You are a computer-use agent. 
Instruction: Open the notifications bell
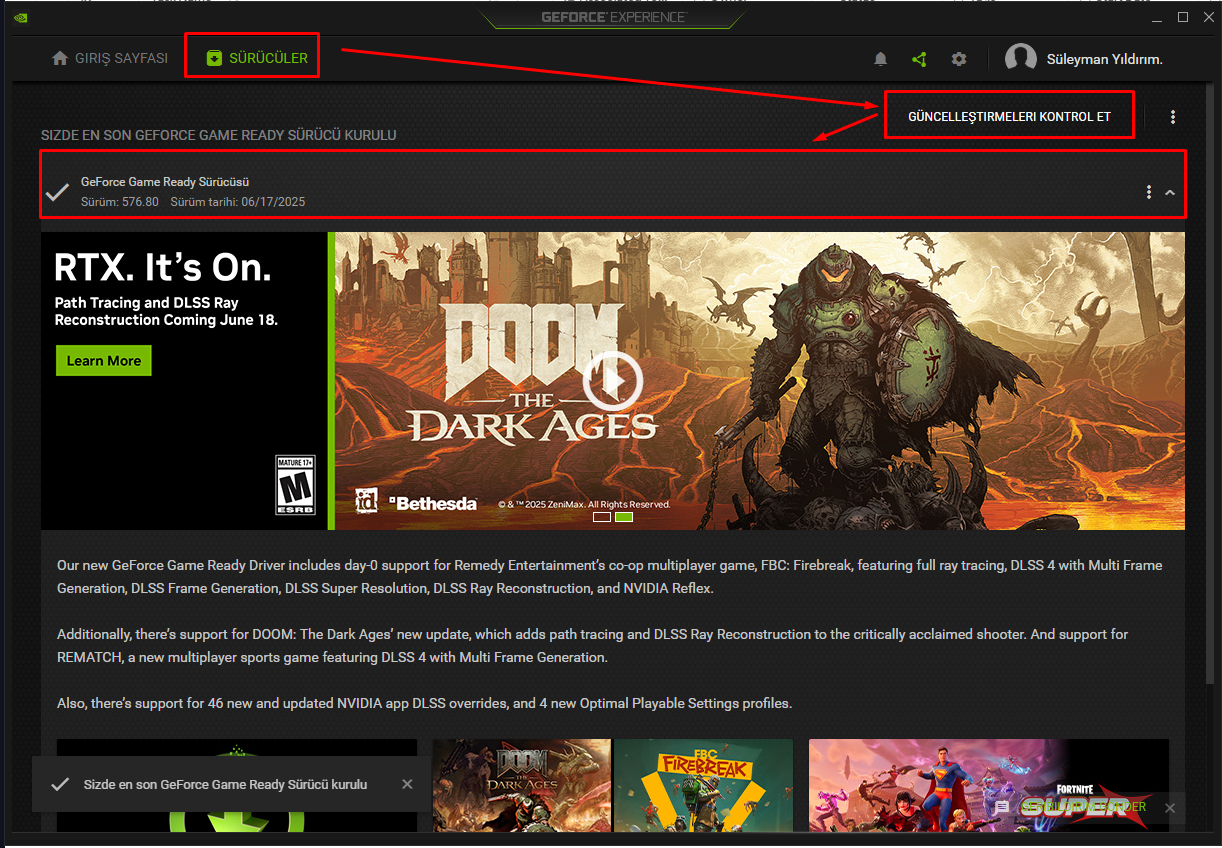881,59
